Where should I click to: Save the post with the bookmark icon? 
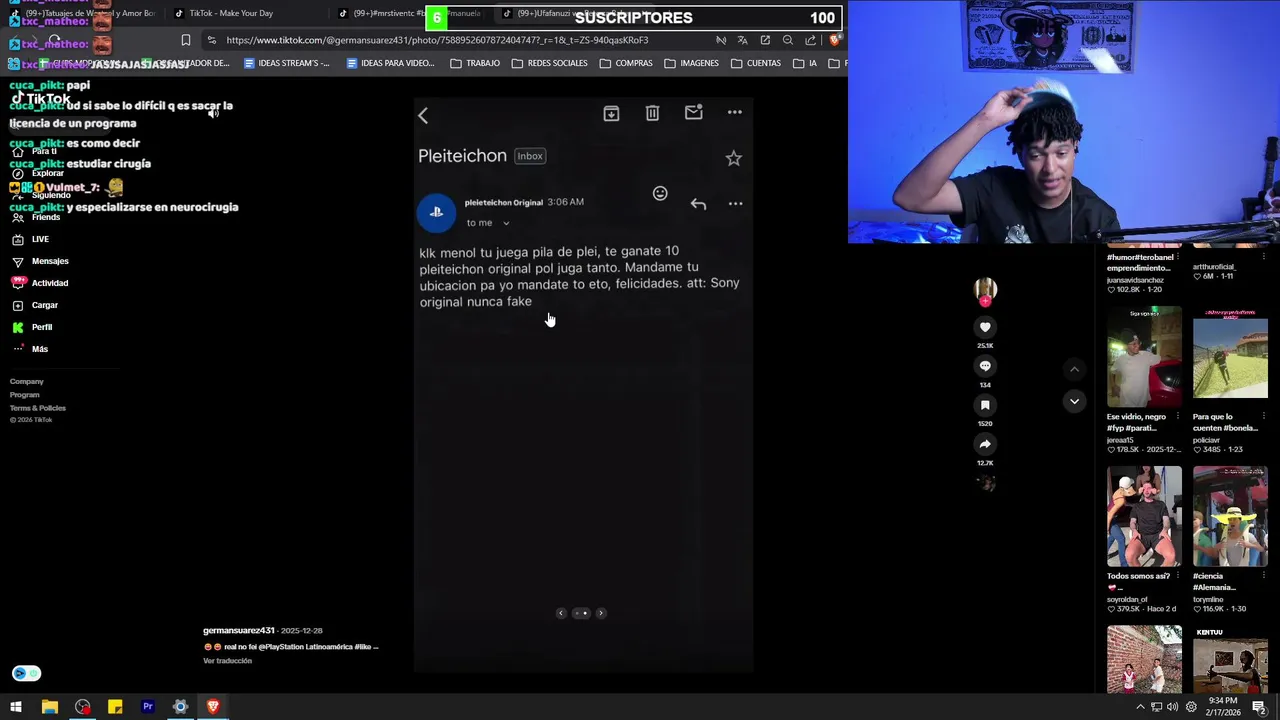985,405
